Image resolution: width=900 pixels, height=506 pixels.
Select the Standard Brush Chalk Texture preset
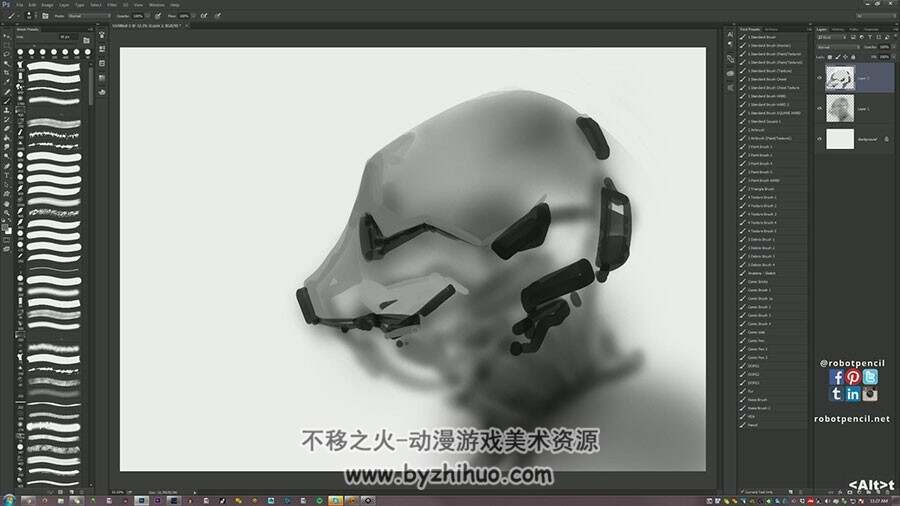click(x=773, y=88)
